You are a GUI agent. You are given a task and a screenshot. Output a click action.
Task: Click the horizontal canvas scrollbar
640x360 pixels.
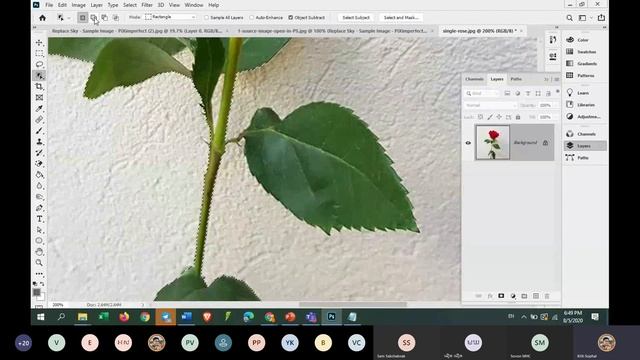point(353,304)
